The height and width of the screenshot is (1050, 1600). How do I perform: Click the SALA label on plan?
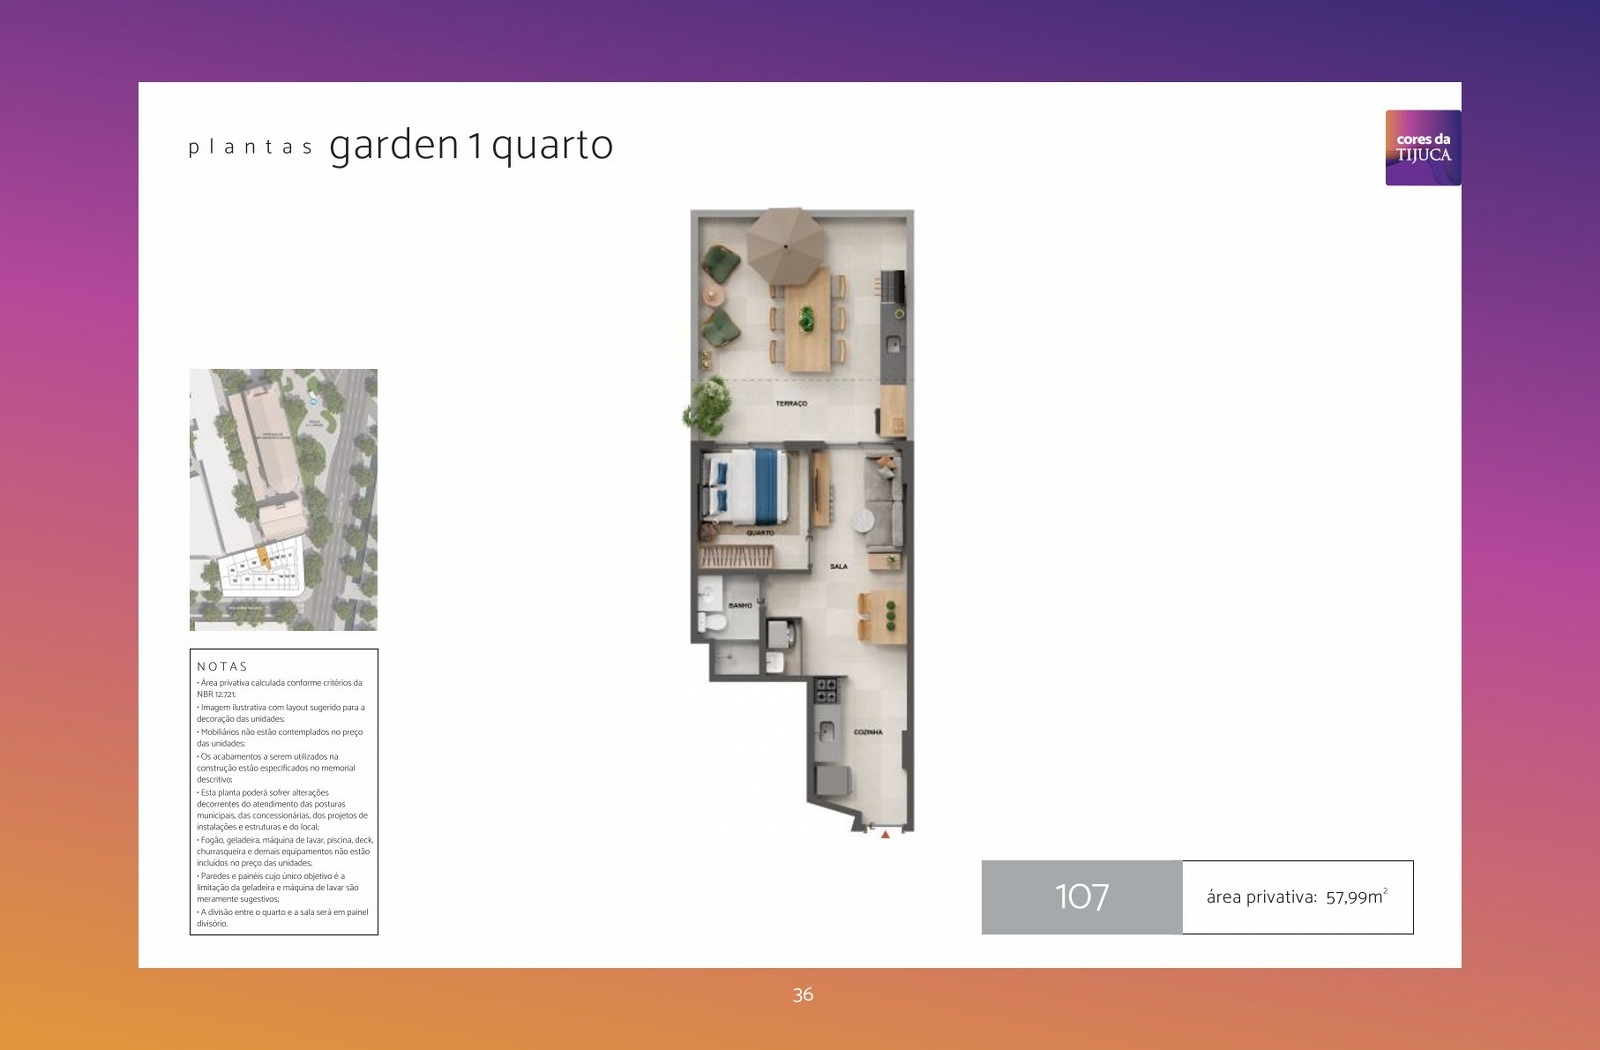point(838,567)
